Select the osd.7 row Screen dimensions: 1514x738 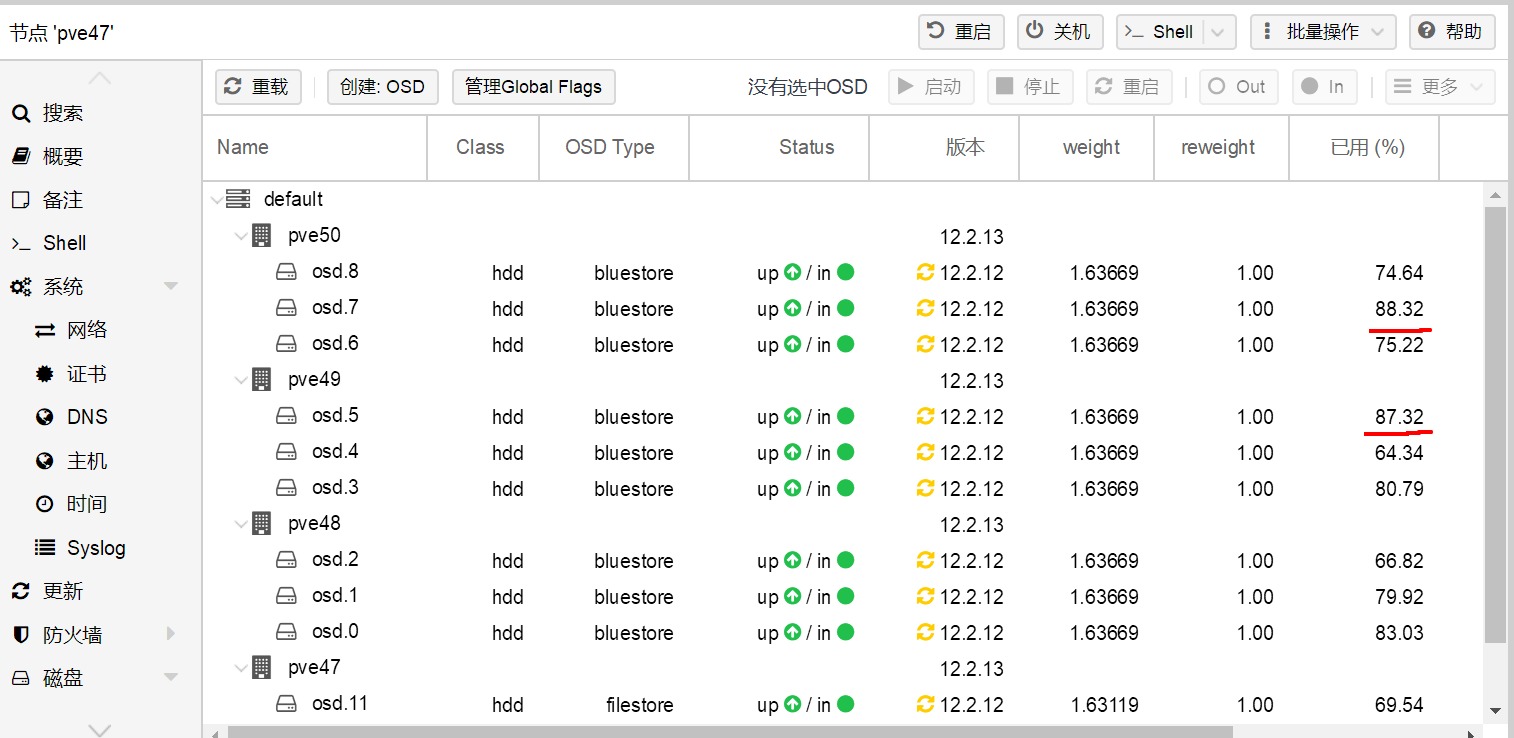(843, 308)
